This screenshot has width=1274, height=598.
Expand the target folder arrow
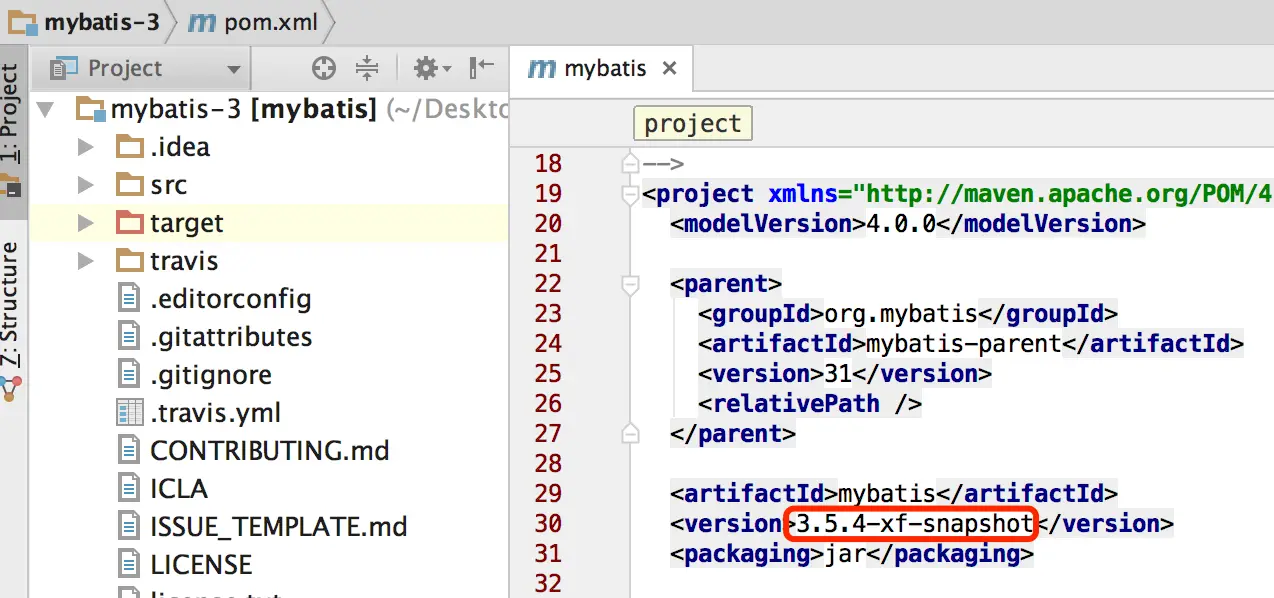pyautogui.click(x=86, y=223)
